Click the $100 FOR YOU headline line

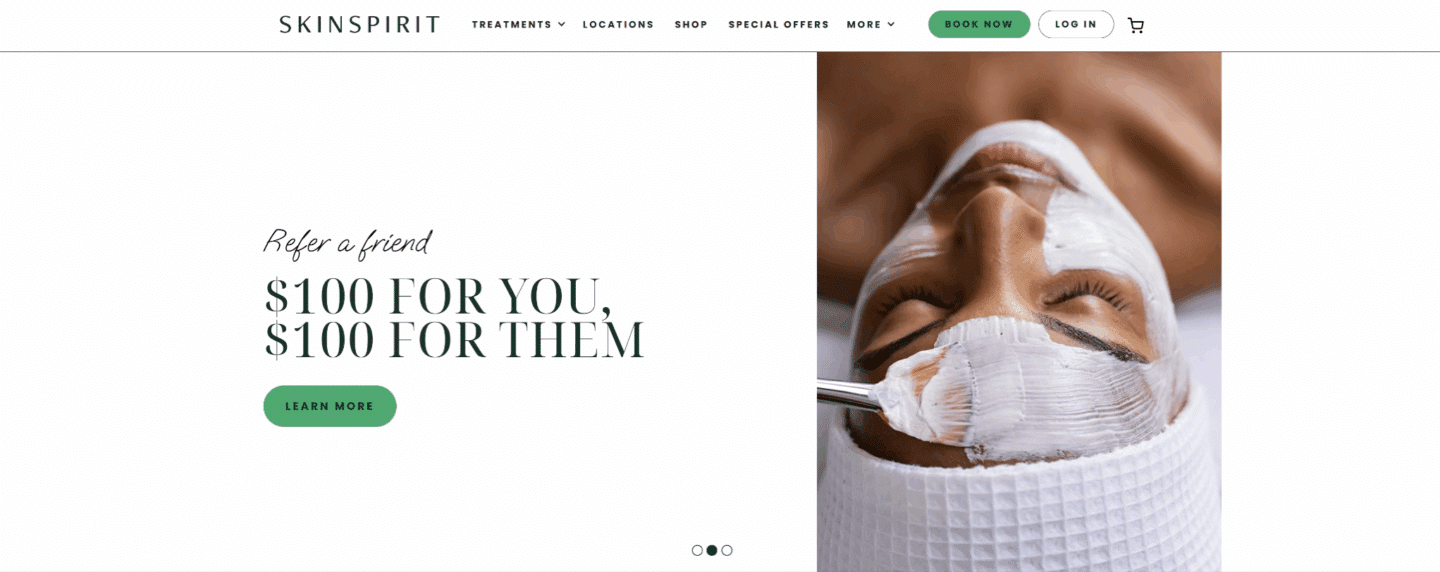[438, 295]
